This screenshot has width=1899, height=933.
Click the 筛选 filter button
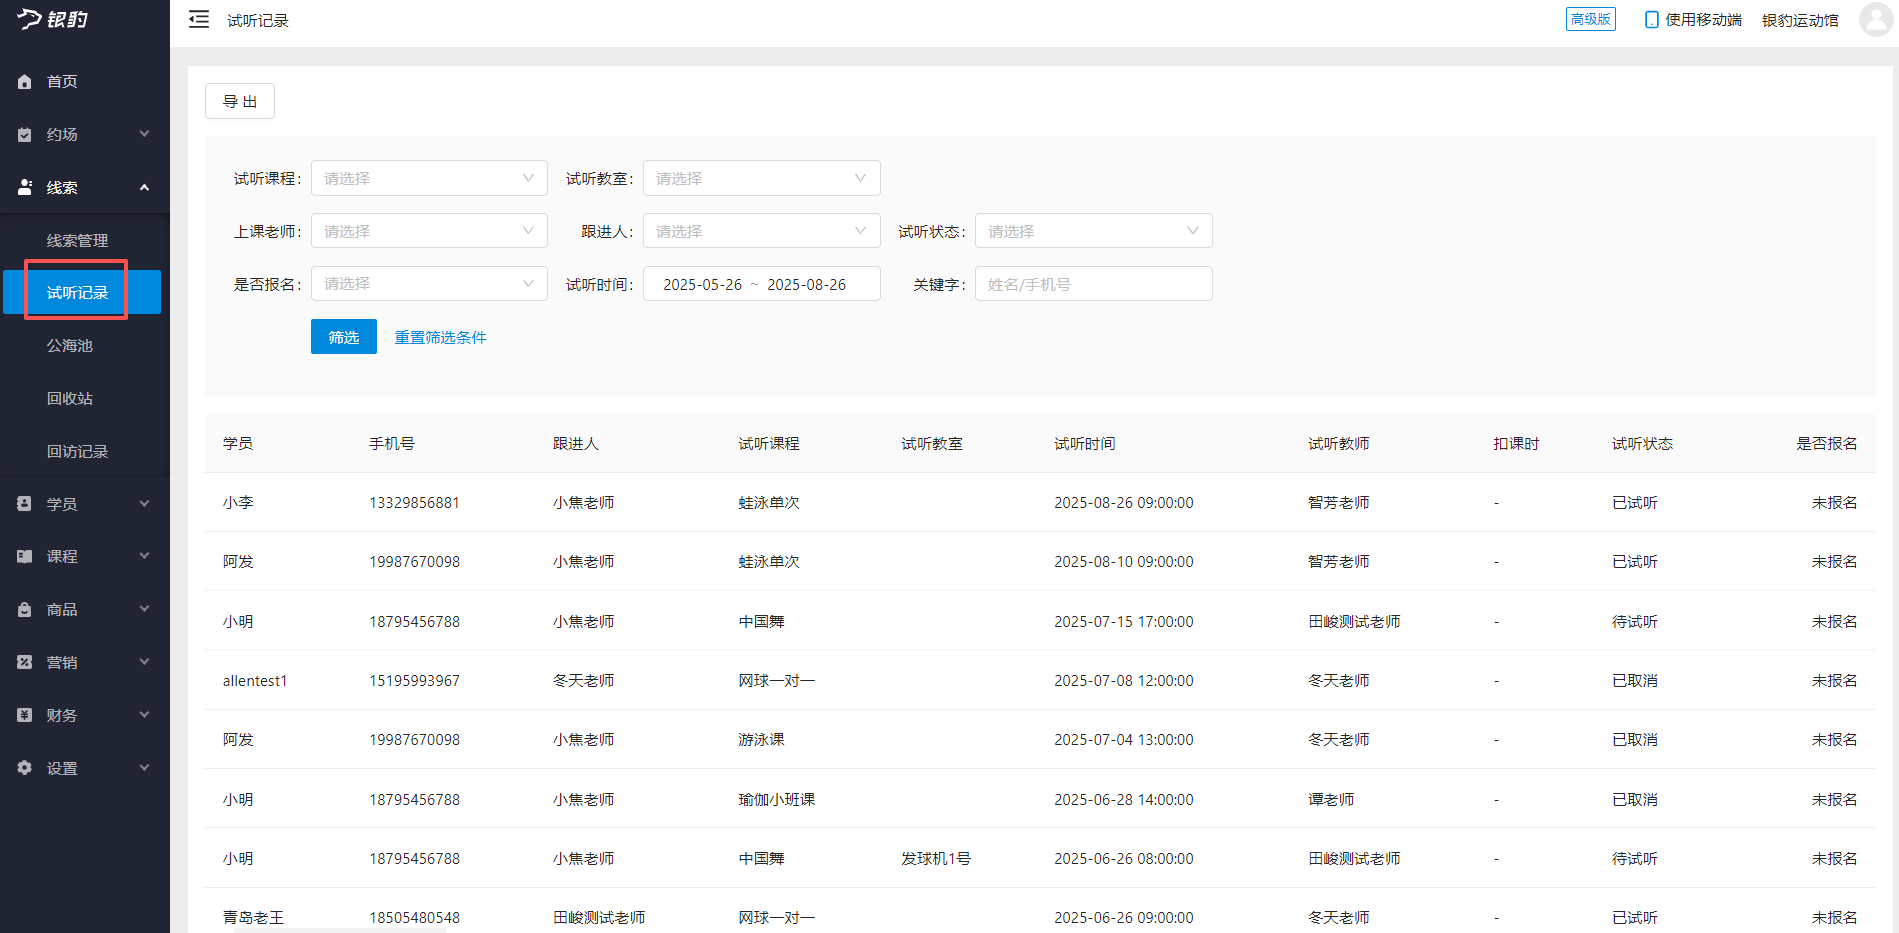click(x=343, y=337)
